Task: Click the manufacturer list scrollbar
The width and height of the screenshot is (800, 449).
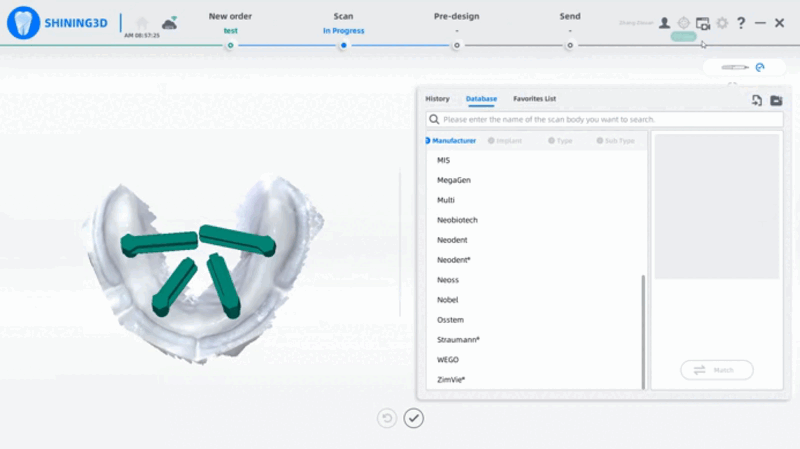Action: (x=643, y=332)
